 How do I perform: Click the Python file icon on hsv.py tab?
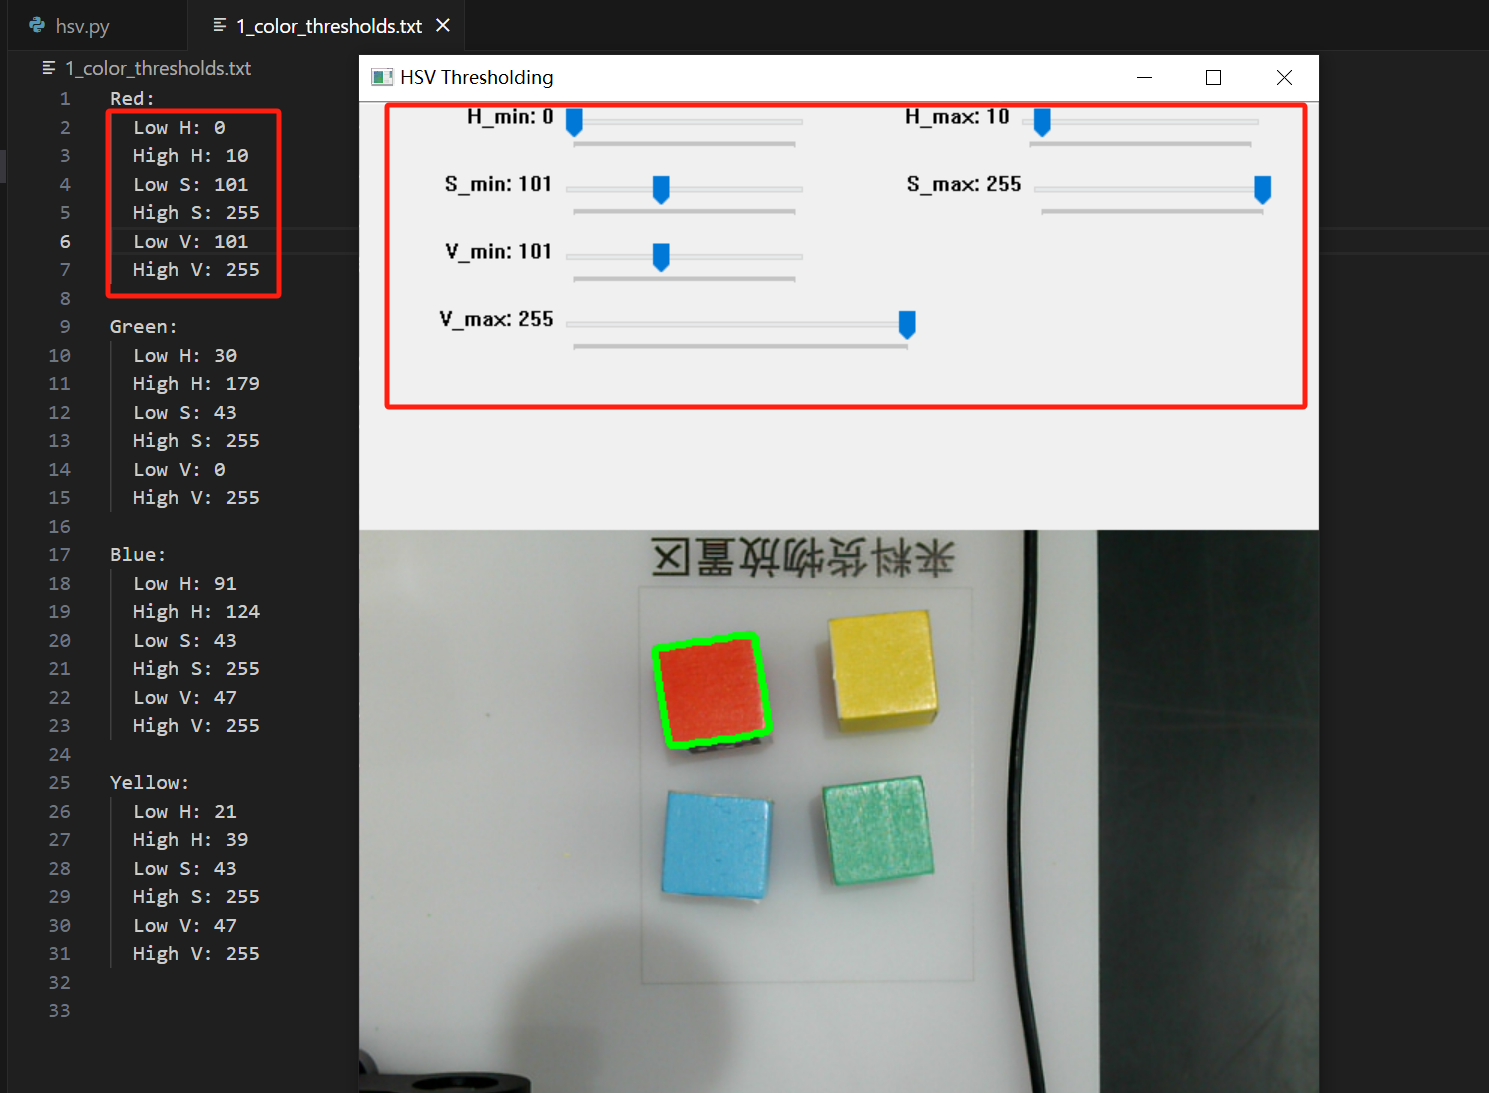[x=37, y=25]
